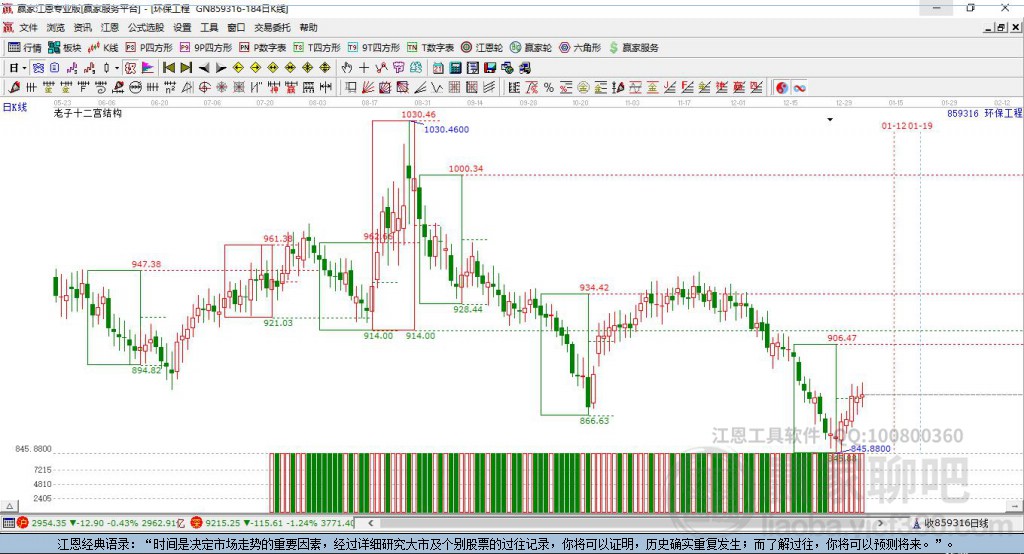This screenshot has height=554, width=1024.
Task: Open the 资讯 menu
Action: pos(82,27)
